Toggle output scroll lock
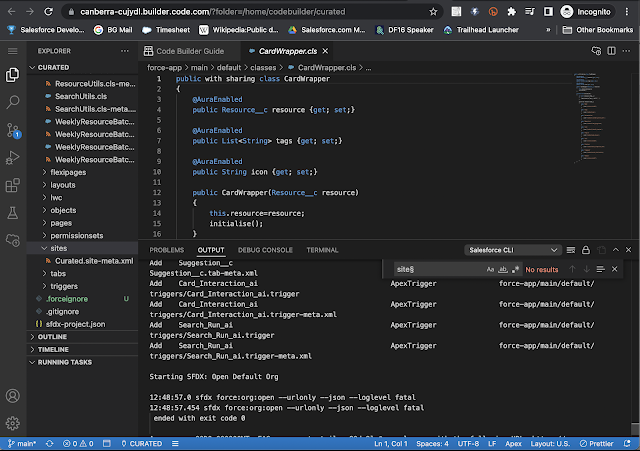This screenshot has width=640, height=451. pyautogui.click(x=586, y=250)
